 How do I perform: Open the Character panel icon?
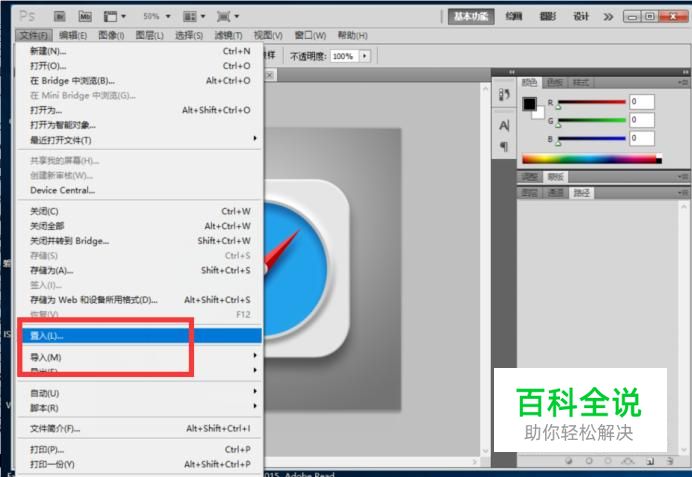point(504,126)
